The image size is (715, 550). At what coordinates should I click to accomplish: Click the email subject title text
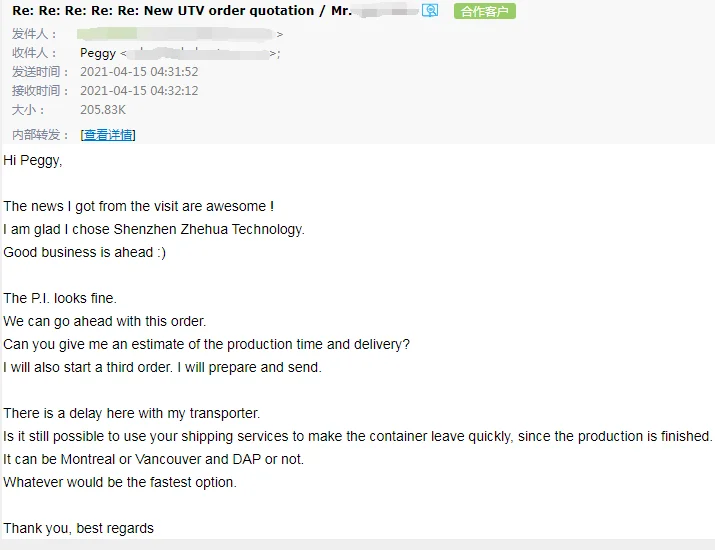pos(180,11)
